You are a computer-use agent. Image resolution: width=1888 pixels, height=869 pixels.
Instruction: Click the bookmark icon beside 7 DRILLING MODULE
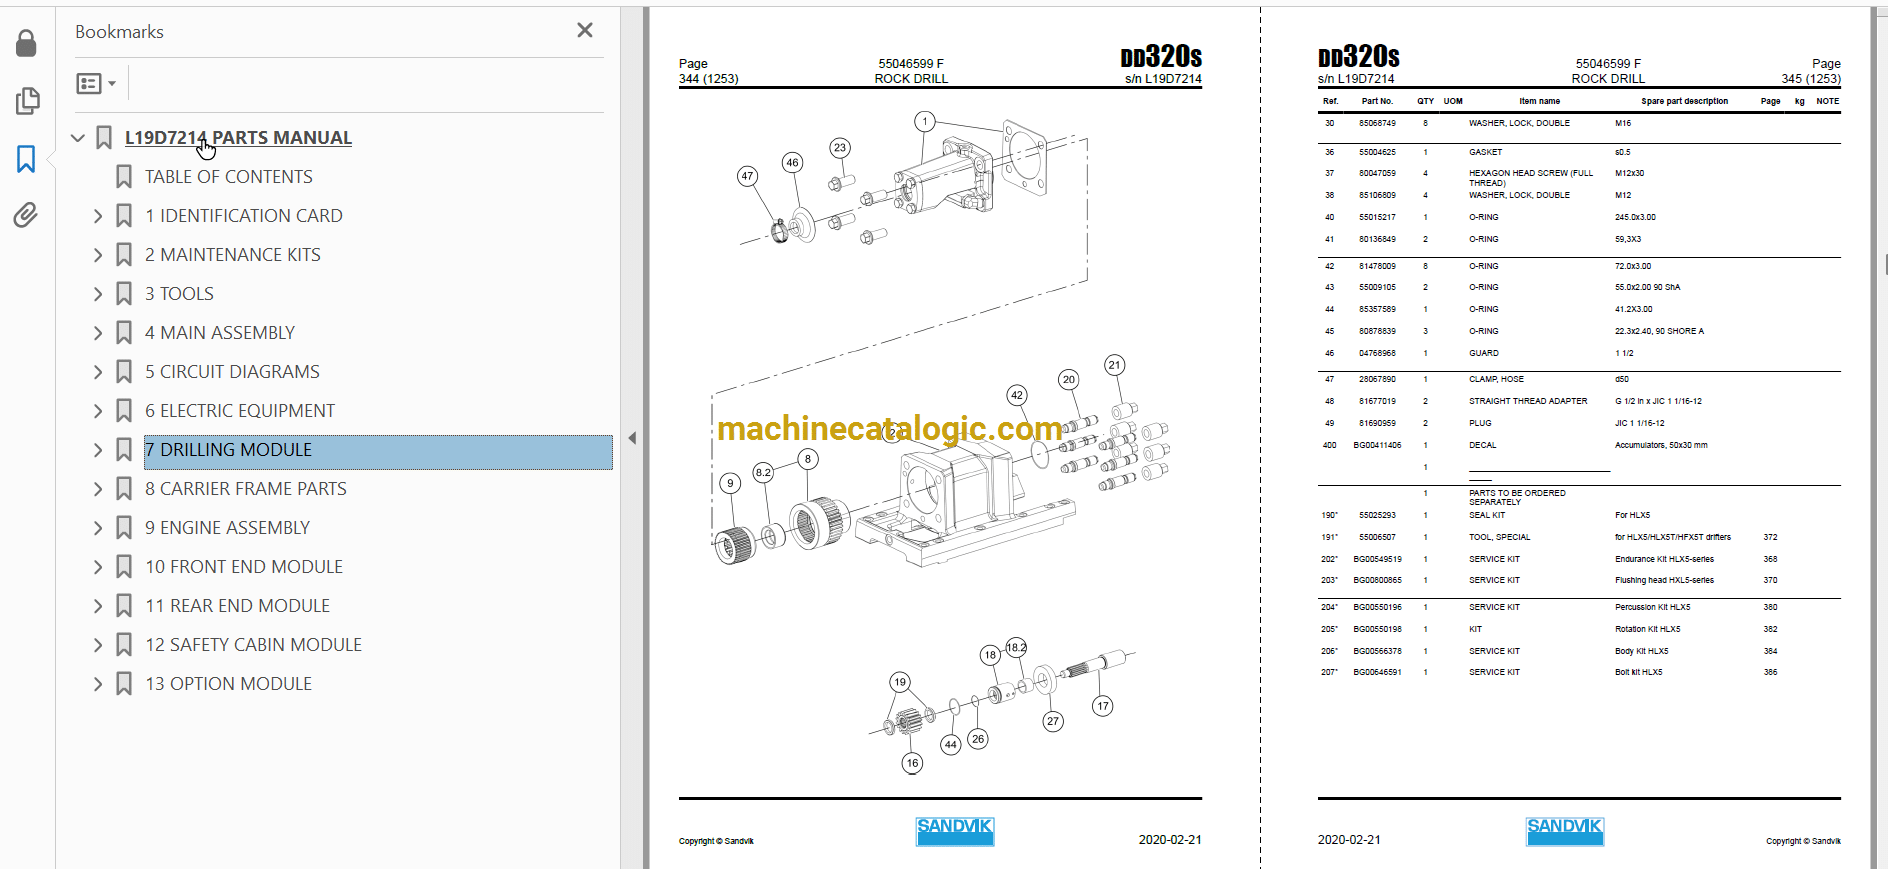(x=124, y=450)
